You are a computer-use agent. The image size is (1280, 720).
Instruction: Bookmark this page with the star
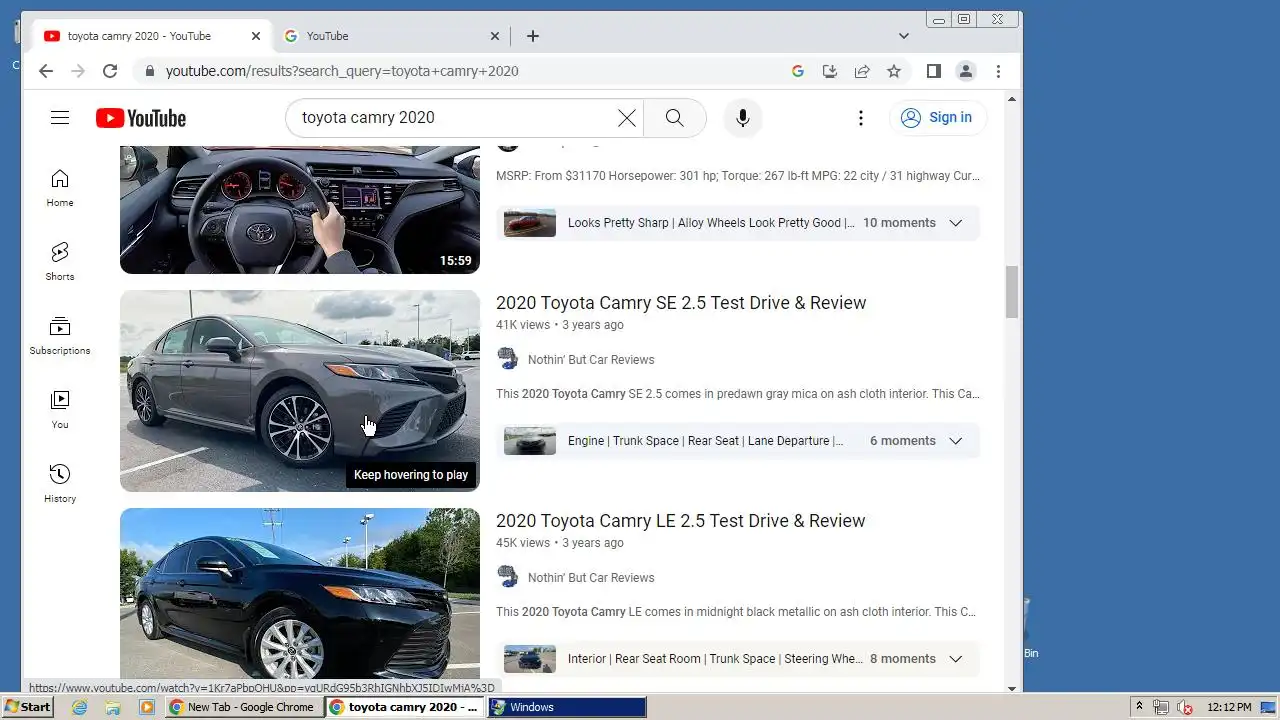coord(894,71)
